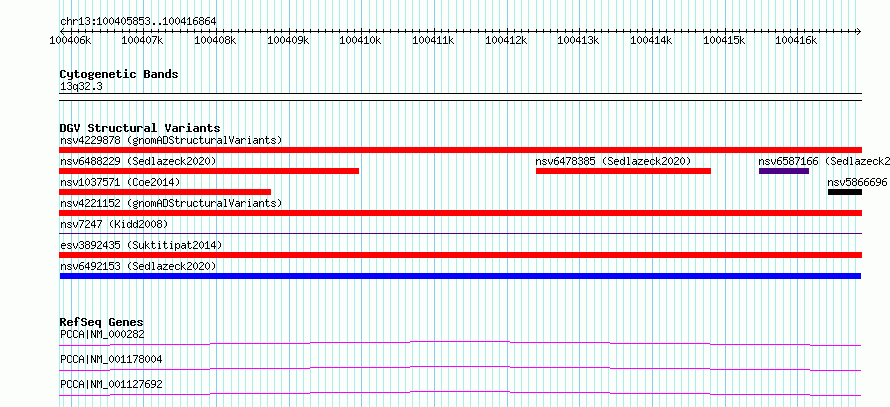This screenshot has height=407, width=890.
Task: Open variant nsv6587166 label
Action: pyautogui.click(x=824, y=161)
